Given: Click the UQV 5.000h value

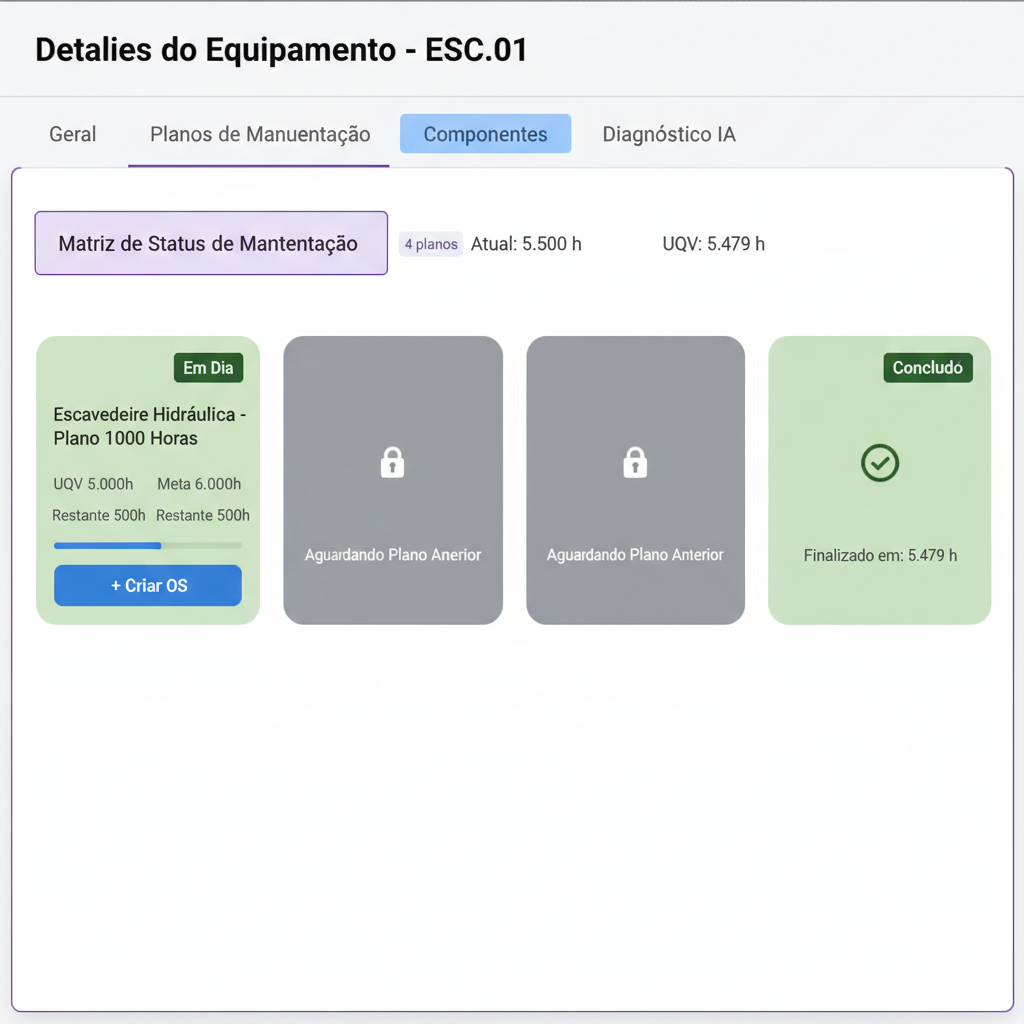Looking at the screenshot, I should (93, 484).
